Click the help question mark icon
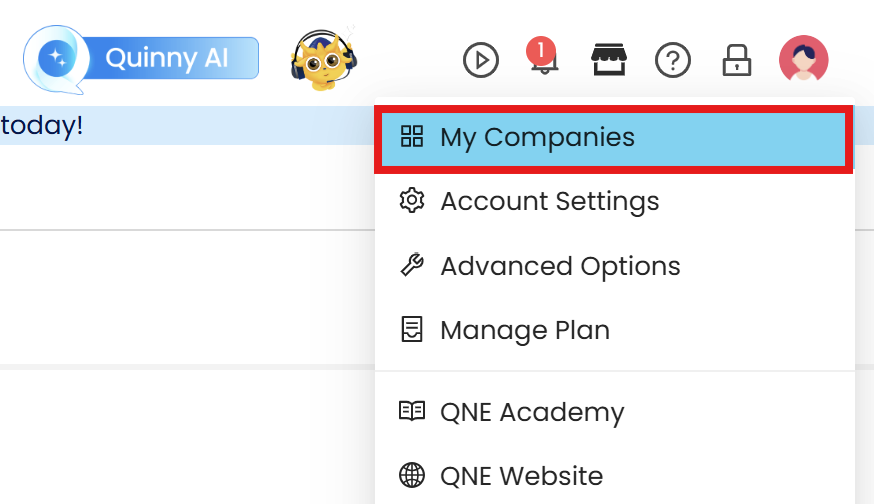 [x=673, y=61]
